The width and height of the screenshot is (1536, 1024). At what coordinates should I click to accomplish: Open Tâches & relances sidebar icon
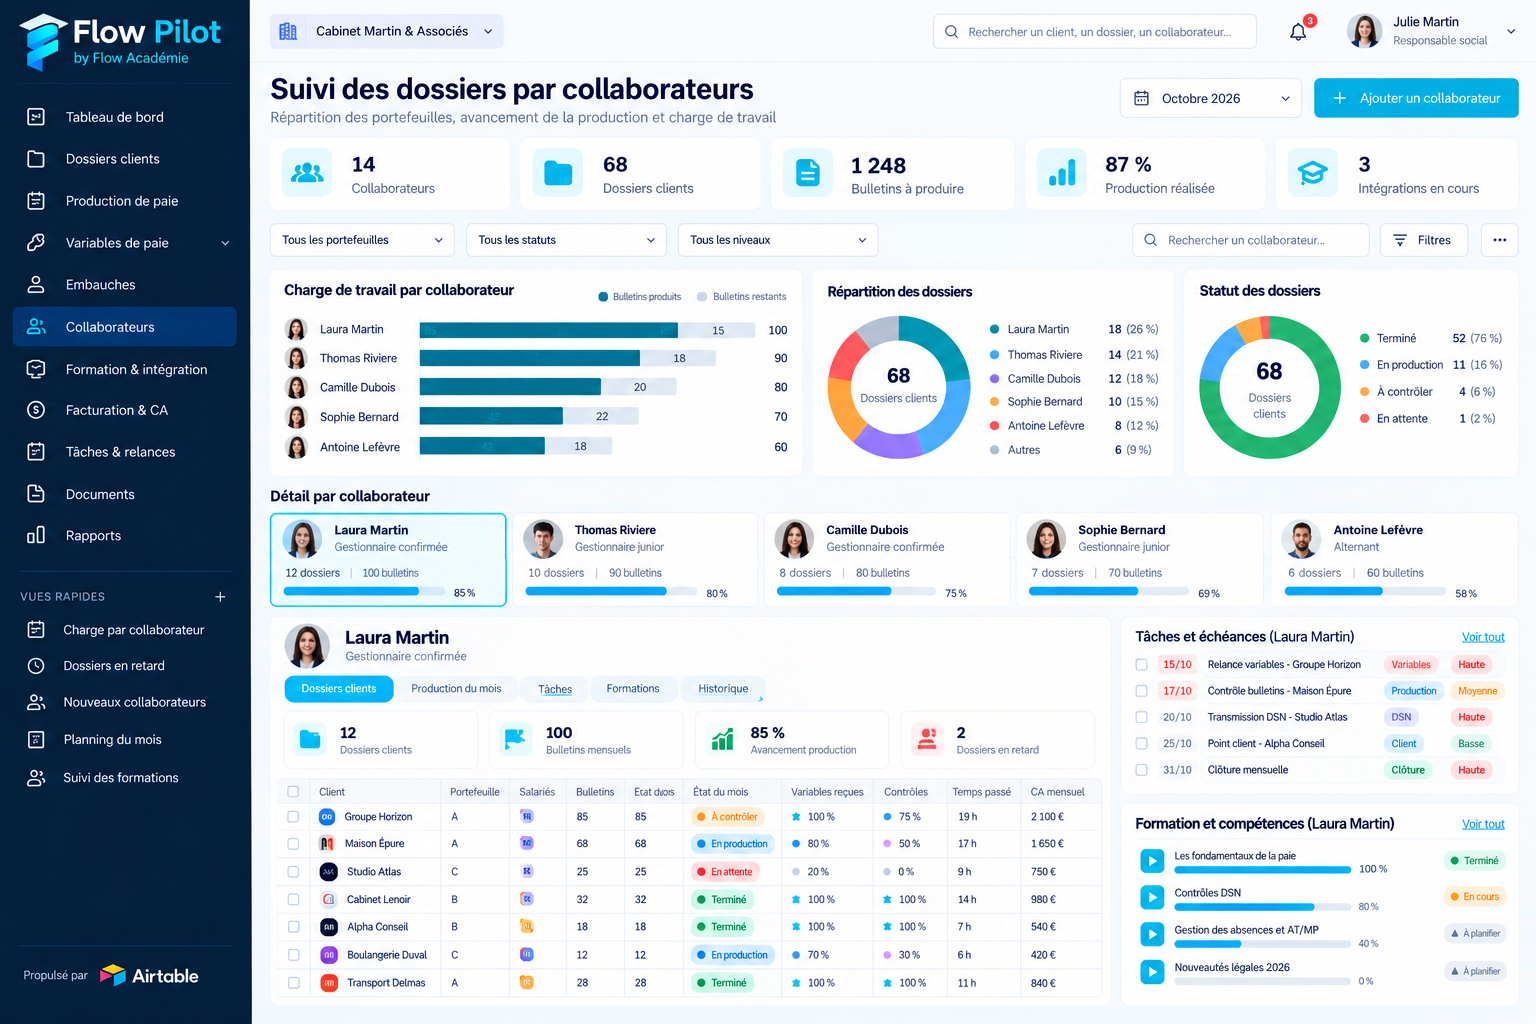click(x=36, y=452)
